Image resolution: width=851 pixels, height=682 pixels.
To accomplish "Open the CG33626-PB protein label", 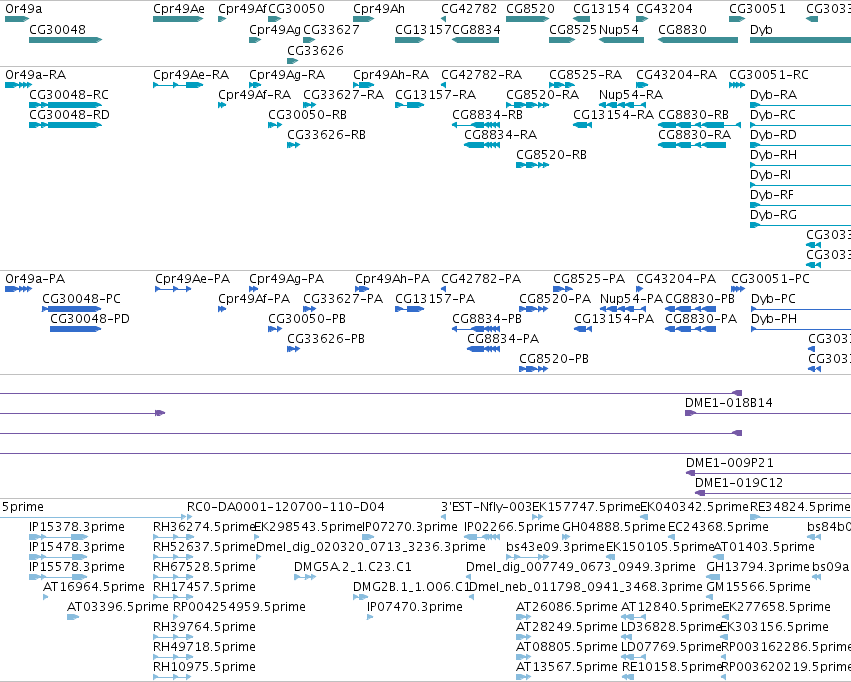I will tap(326, 339).
